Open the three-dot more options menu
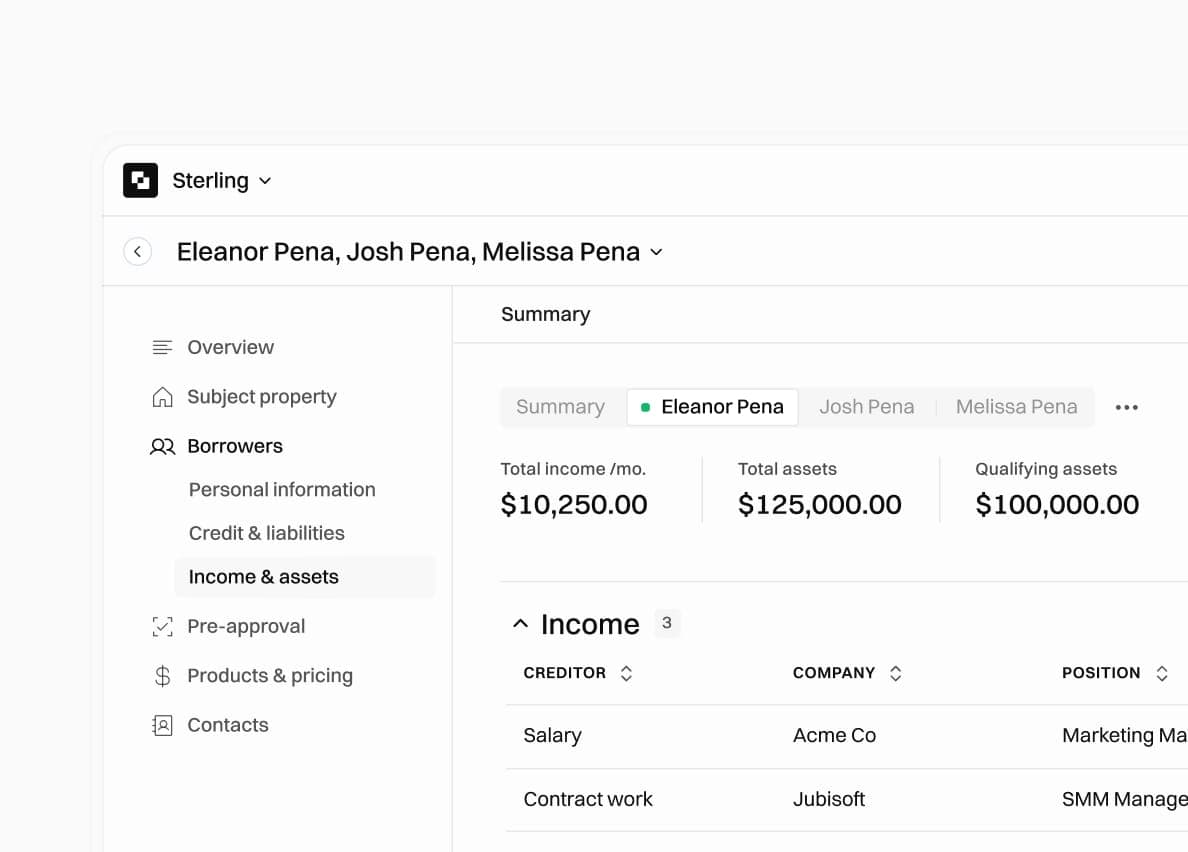 [x=1127, y=407]
